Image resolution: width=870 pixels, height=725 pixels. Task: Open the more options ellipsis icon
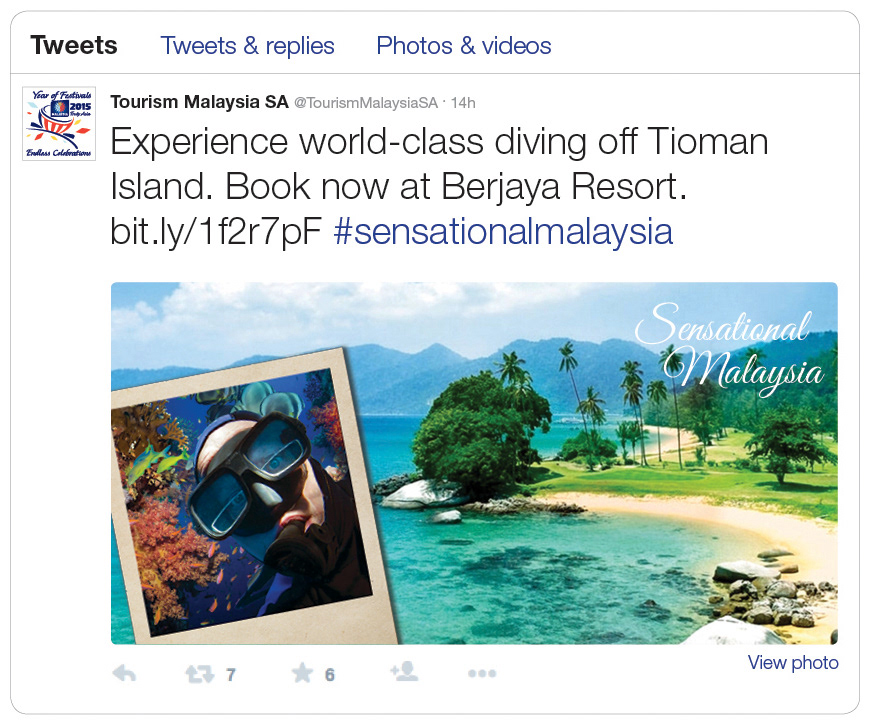(482, 673)
